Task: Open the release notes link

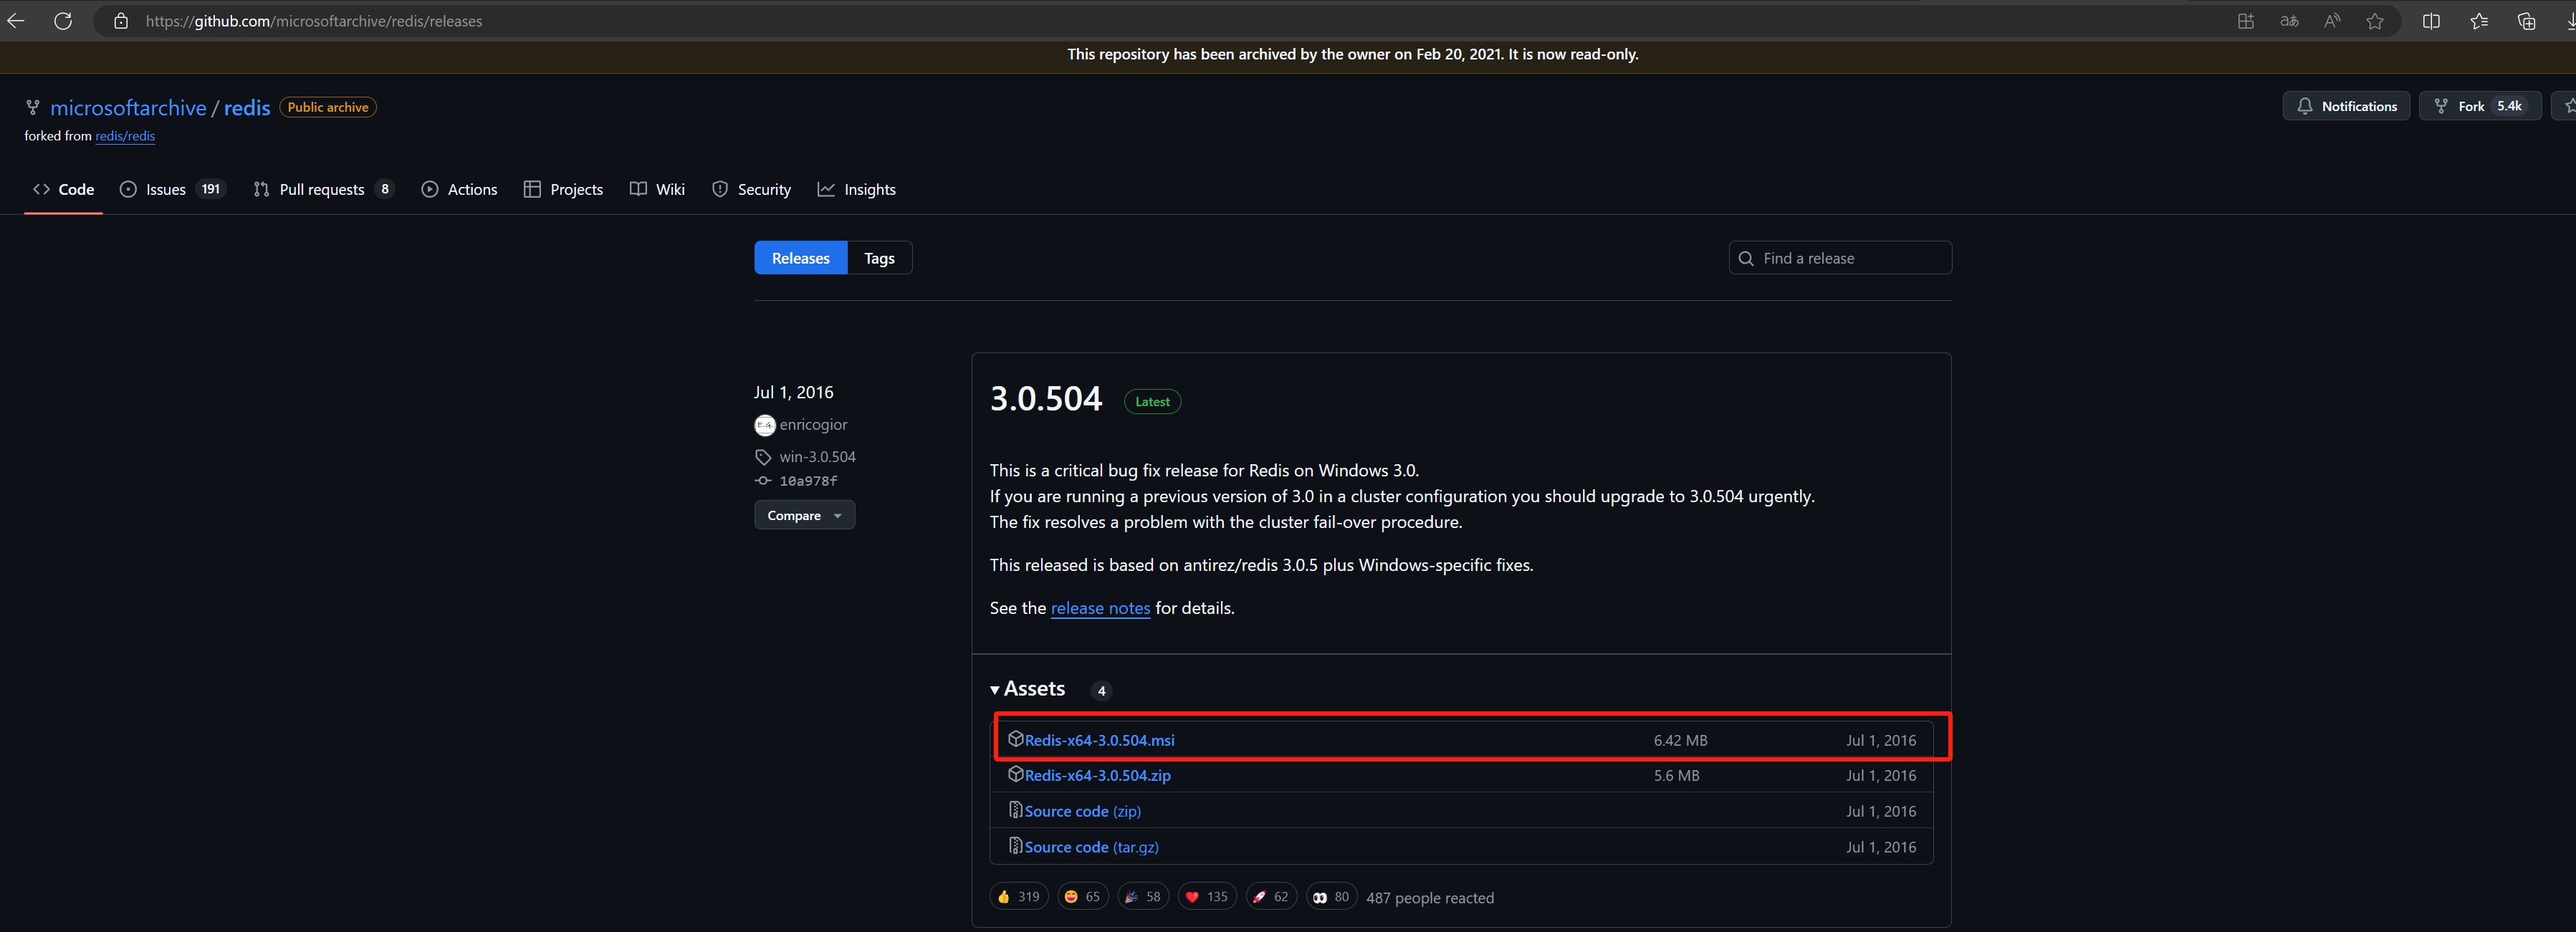Action: point(1100,608)
